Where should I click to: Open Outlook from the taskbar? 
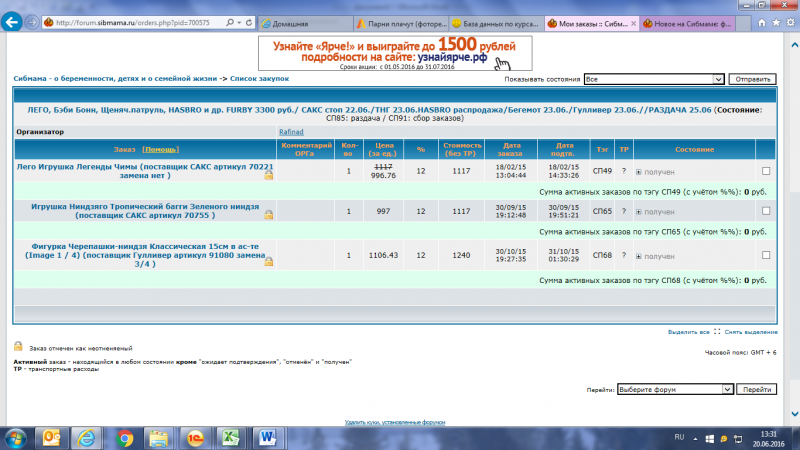pos(51,438)
